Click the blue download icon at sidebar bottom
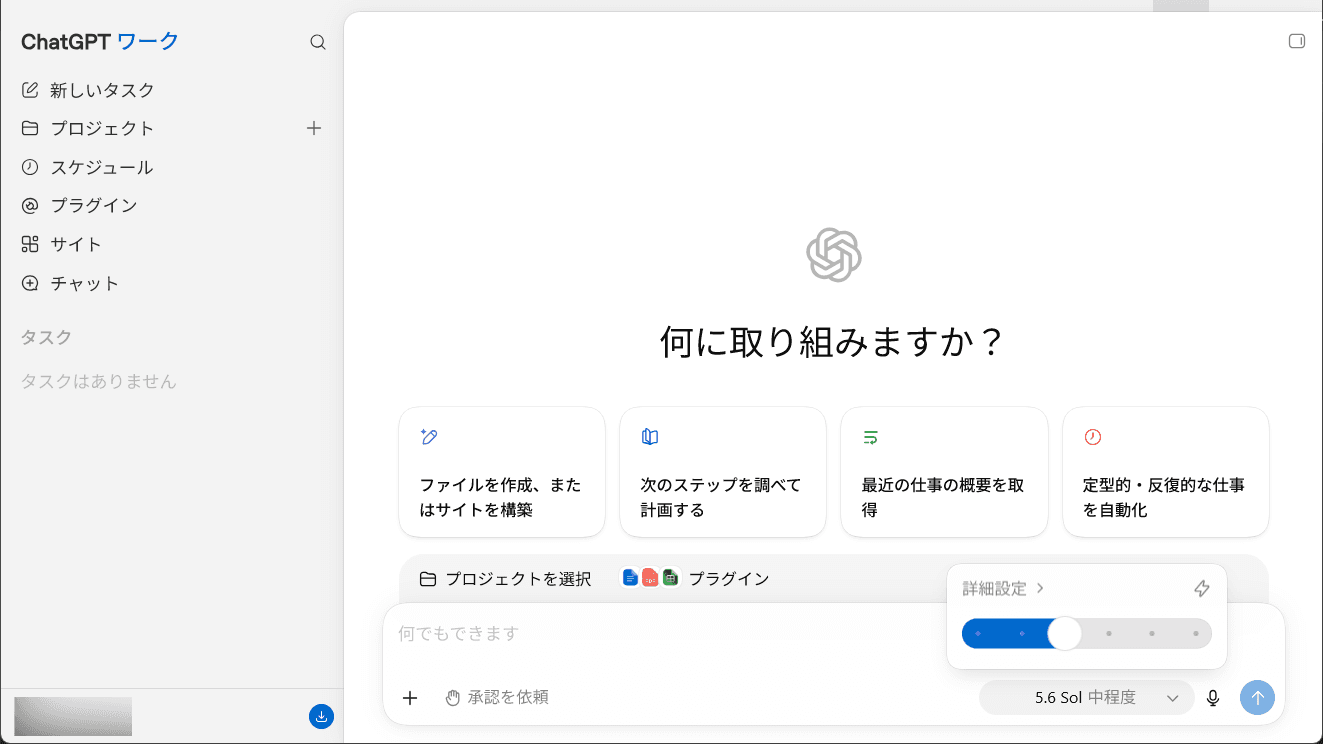 point(321,716)
